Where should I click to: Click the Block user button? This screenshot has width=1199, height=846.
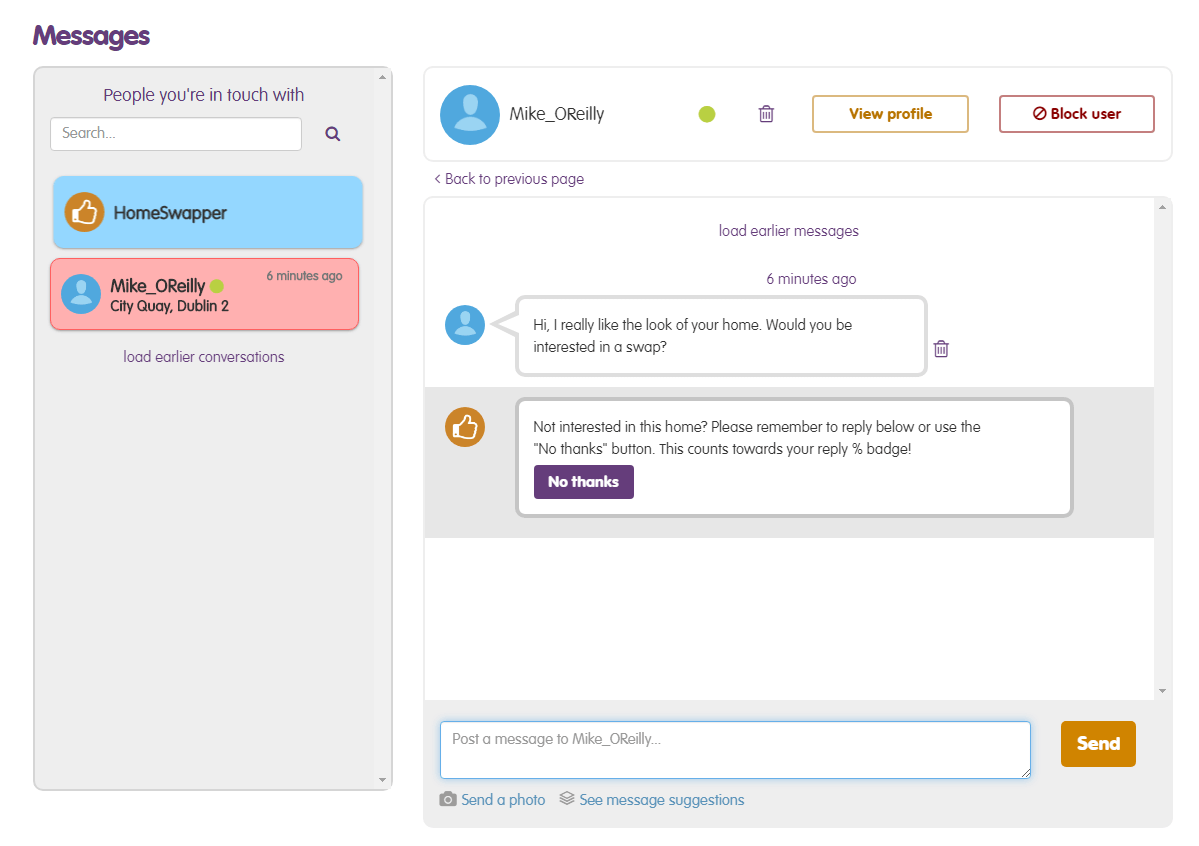coord(1076,114)
